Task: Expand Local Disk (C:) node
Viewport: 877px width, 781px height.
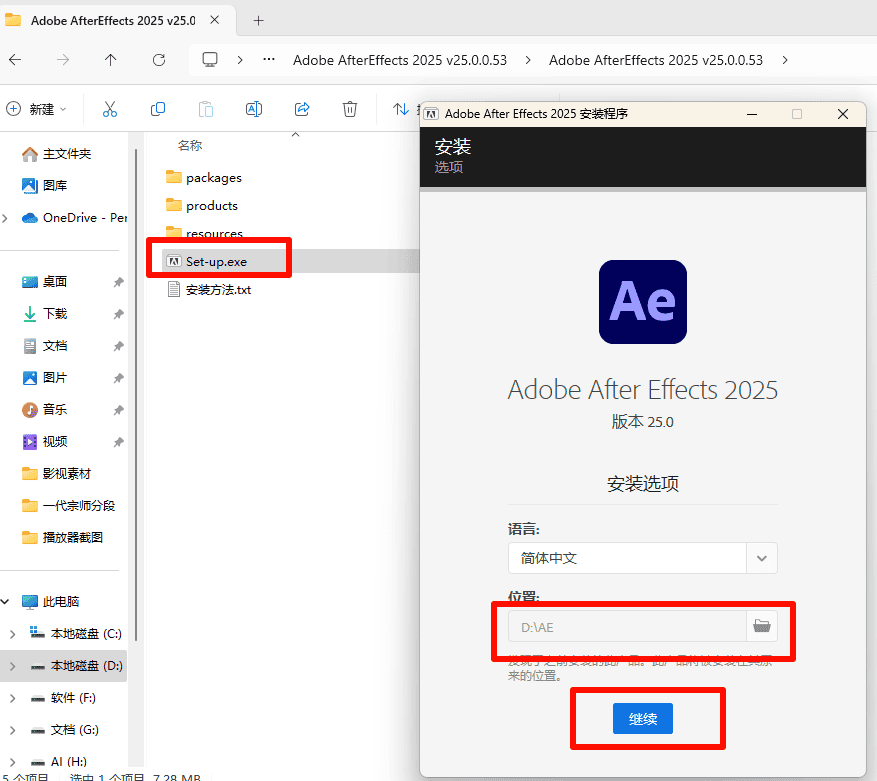Action: click(13, 634)
